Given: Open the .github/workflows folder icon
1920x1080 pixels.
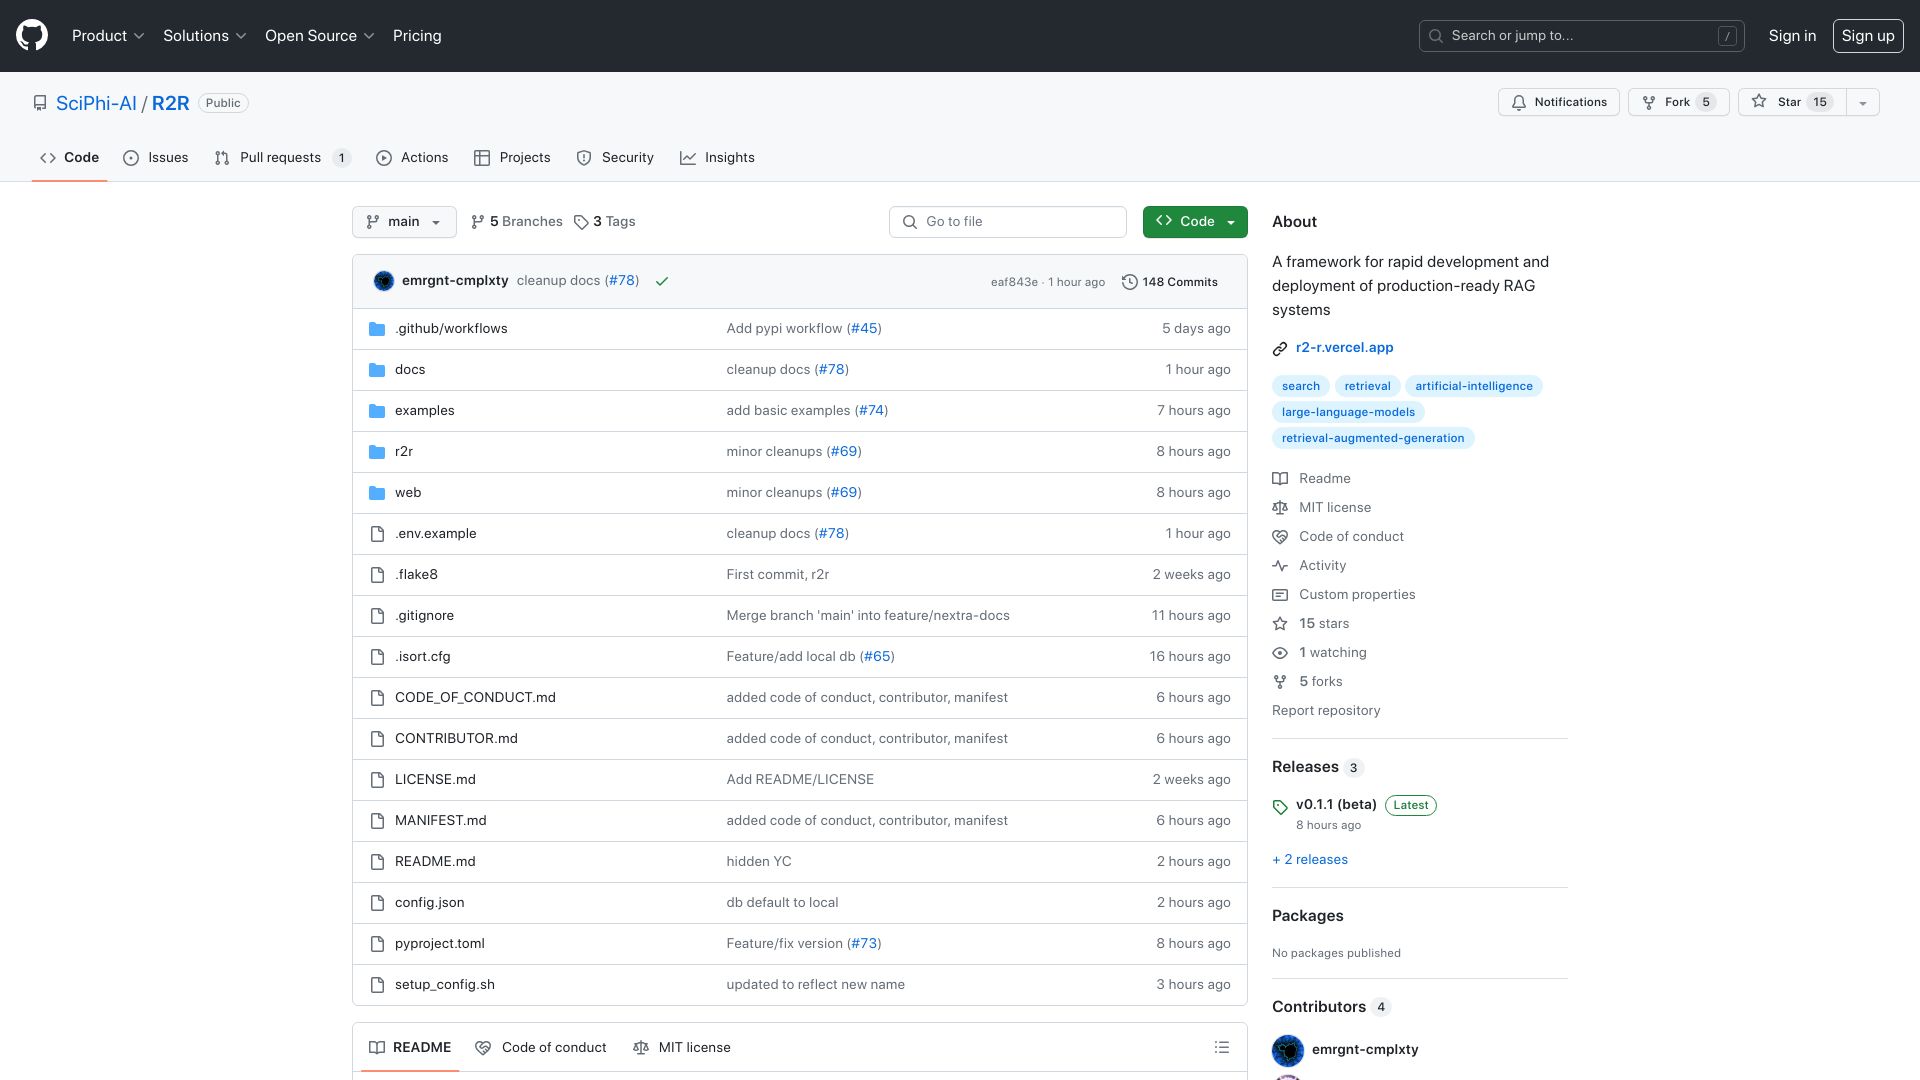Looking at the screenshot, I should point(377,329).
